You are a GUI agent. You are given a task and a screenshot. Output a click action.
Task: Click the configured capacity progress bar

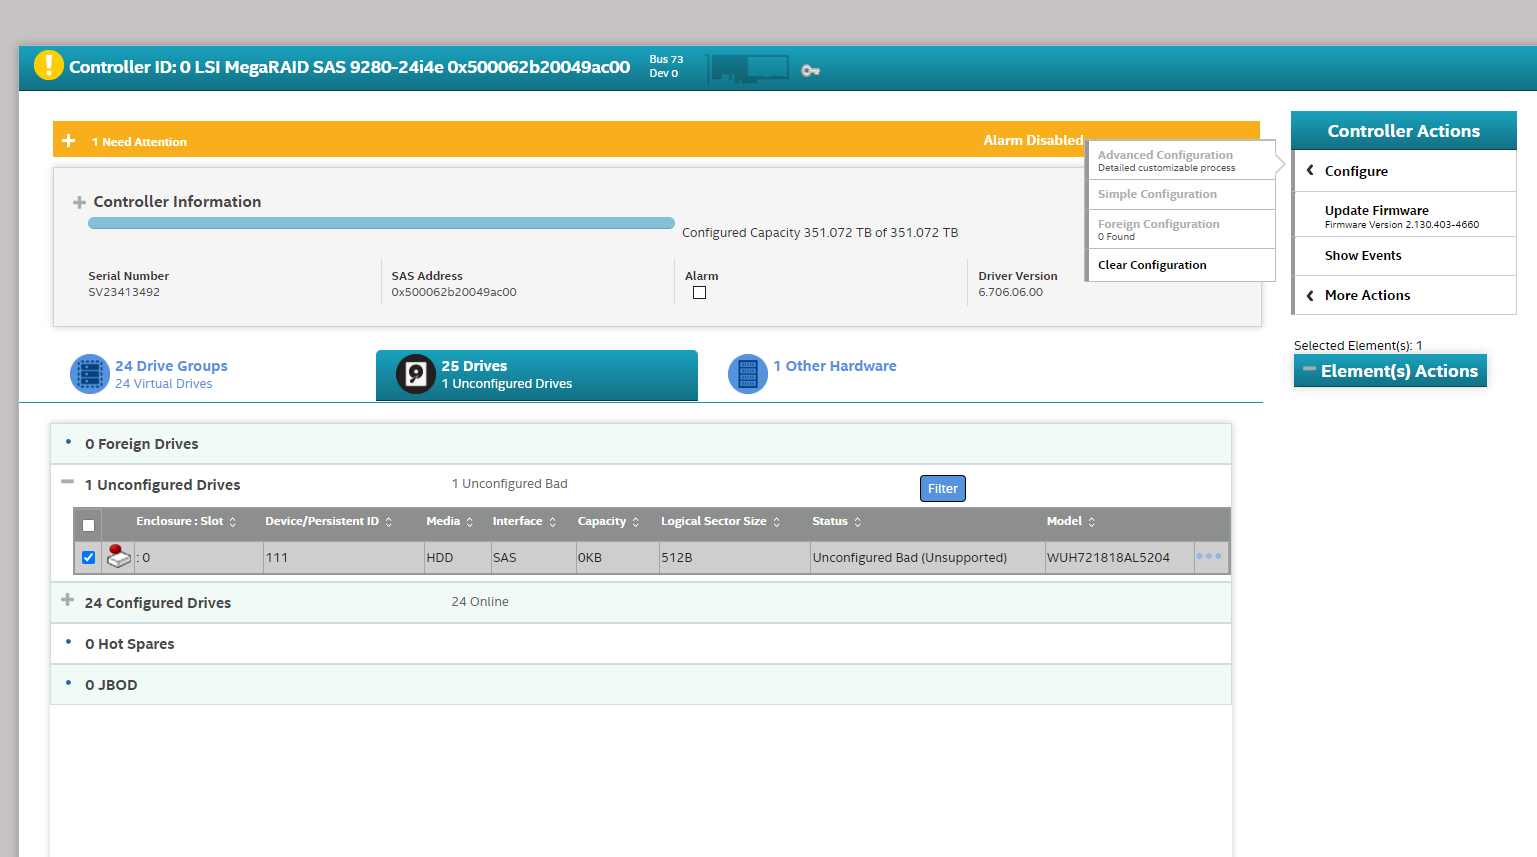[381, 223]
